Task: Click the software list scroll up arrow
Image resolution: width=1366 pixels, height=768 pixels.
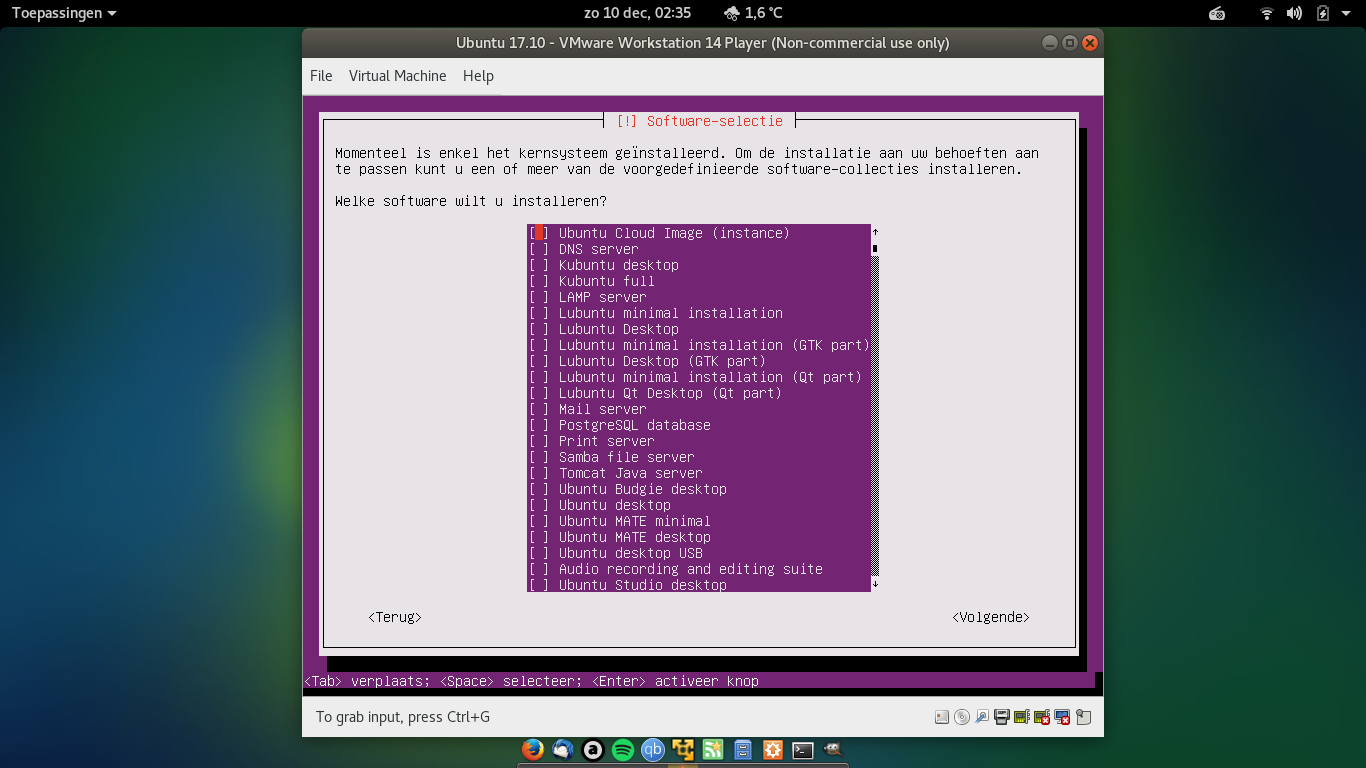Action: (x=875, y=232)
